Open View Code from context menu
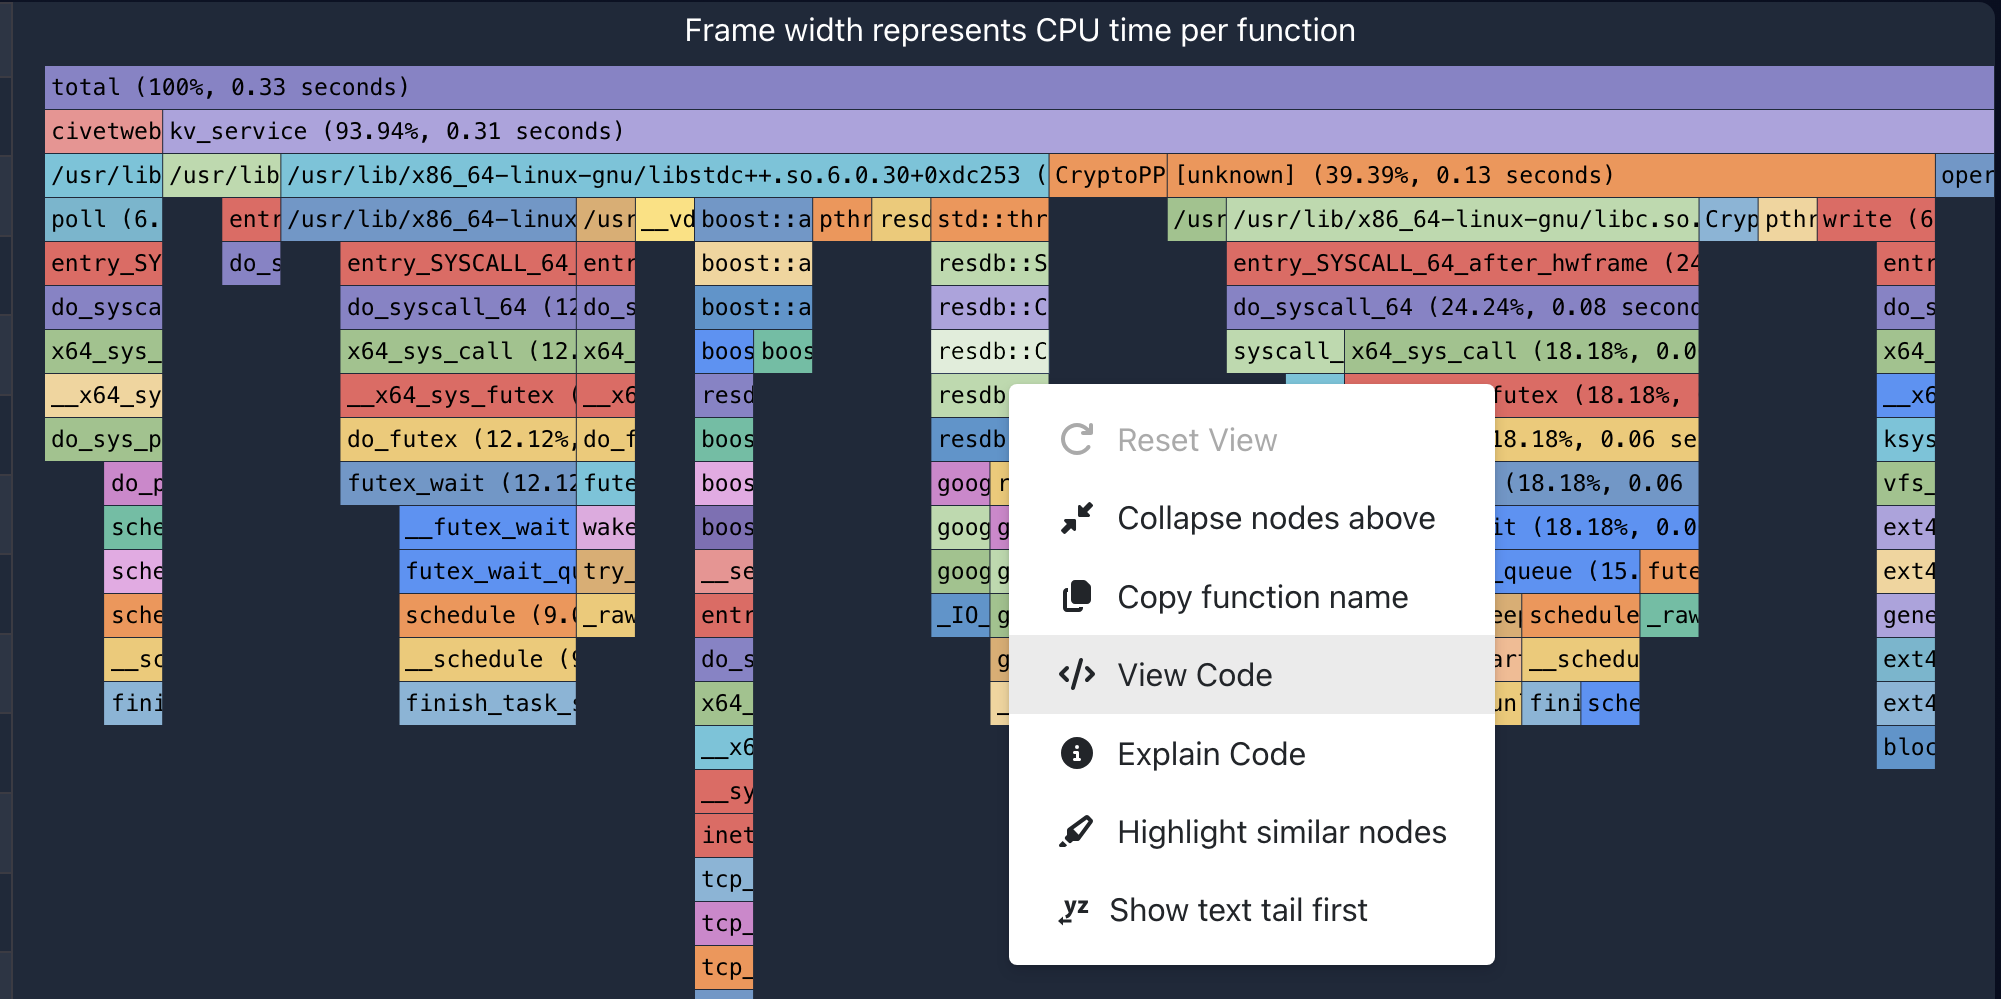The height and width of the screenshot is (999, 2001). [x=1252, y=675]
